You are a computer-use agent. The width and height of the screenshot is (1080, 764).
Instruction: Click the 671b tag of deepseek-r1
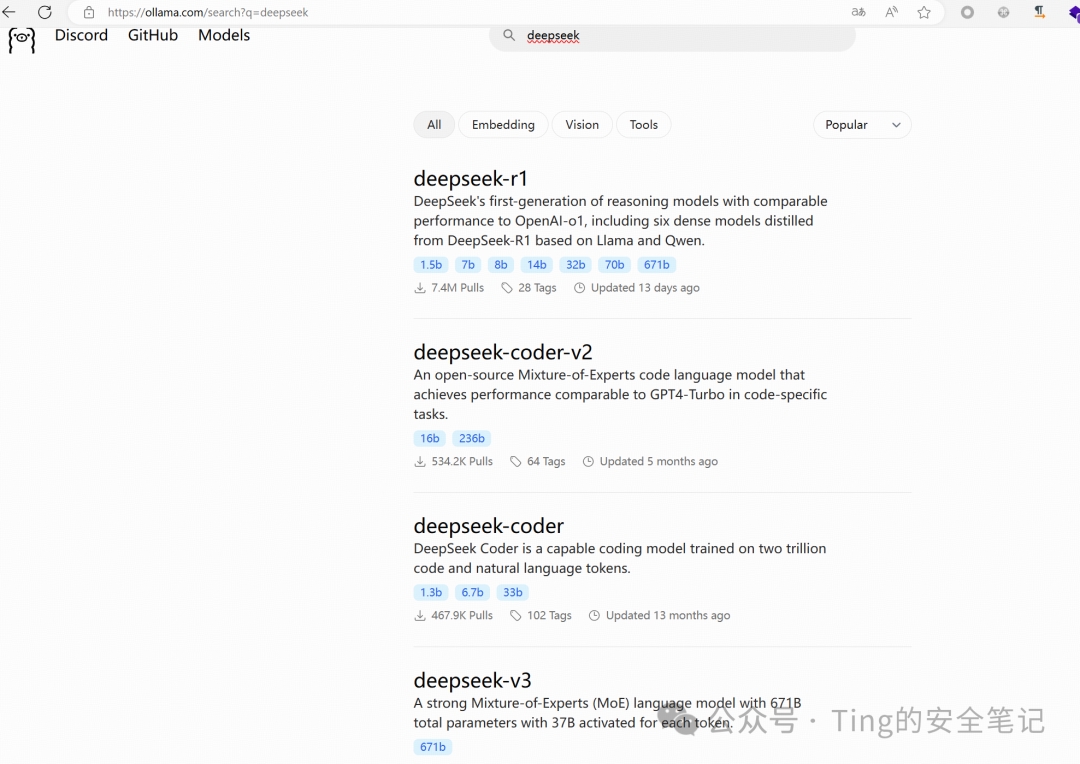tap(656, 265)
